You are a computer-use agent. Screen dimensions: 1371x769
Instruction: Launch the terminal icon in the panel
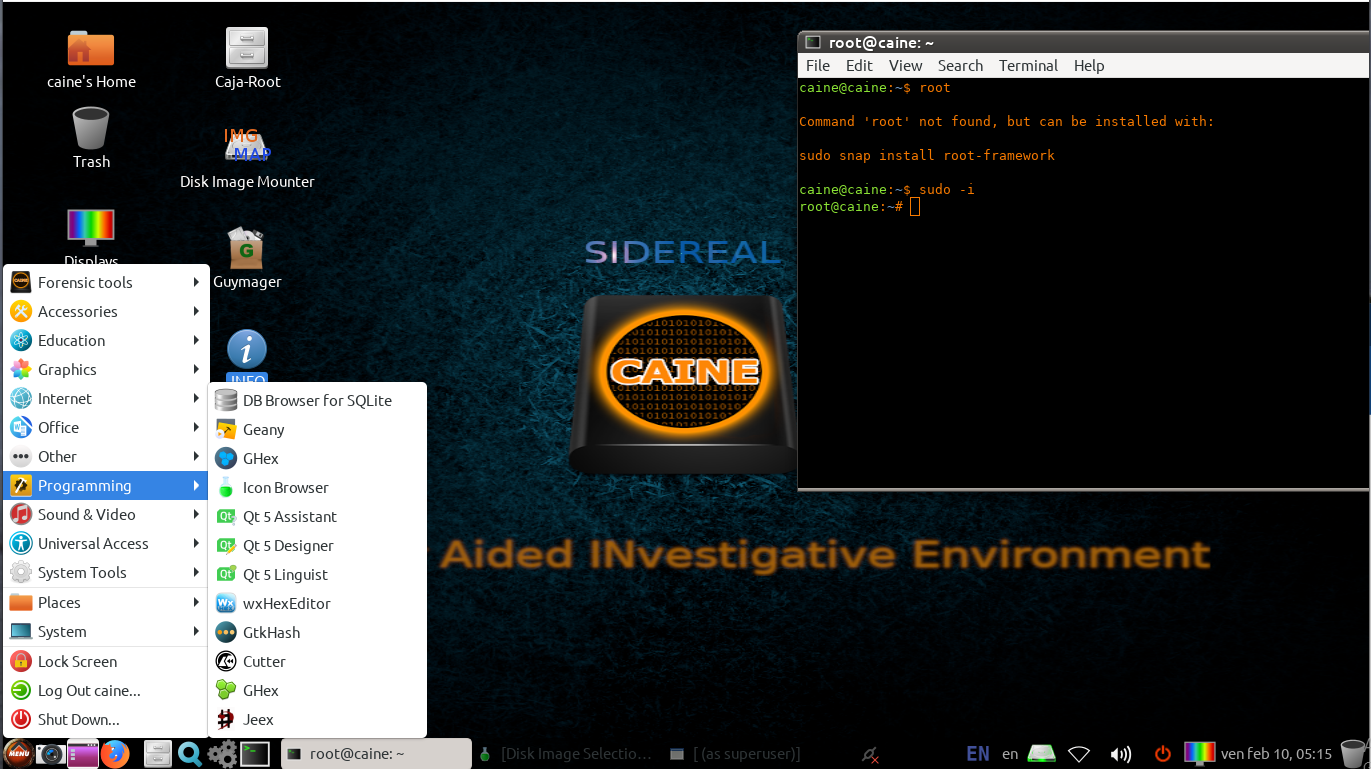[255, 753]
